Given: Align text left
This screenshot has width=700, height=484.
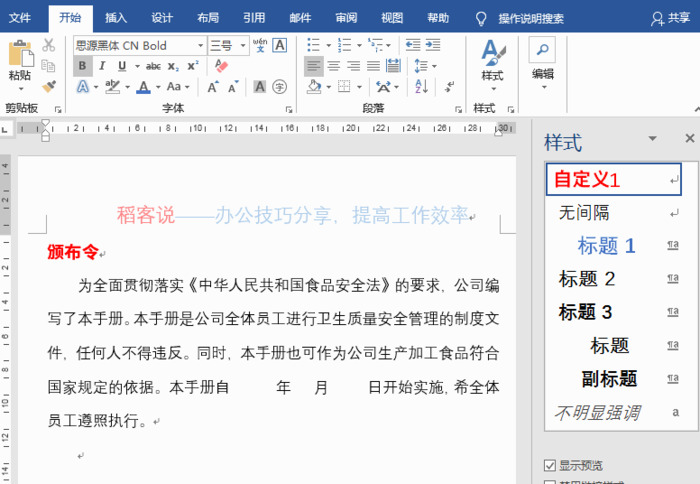Looking at the screenshot, I should click(314, 67).
